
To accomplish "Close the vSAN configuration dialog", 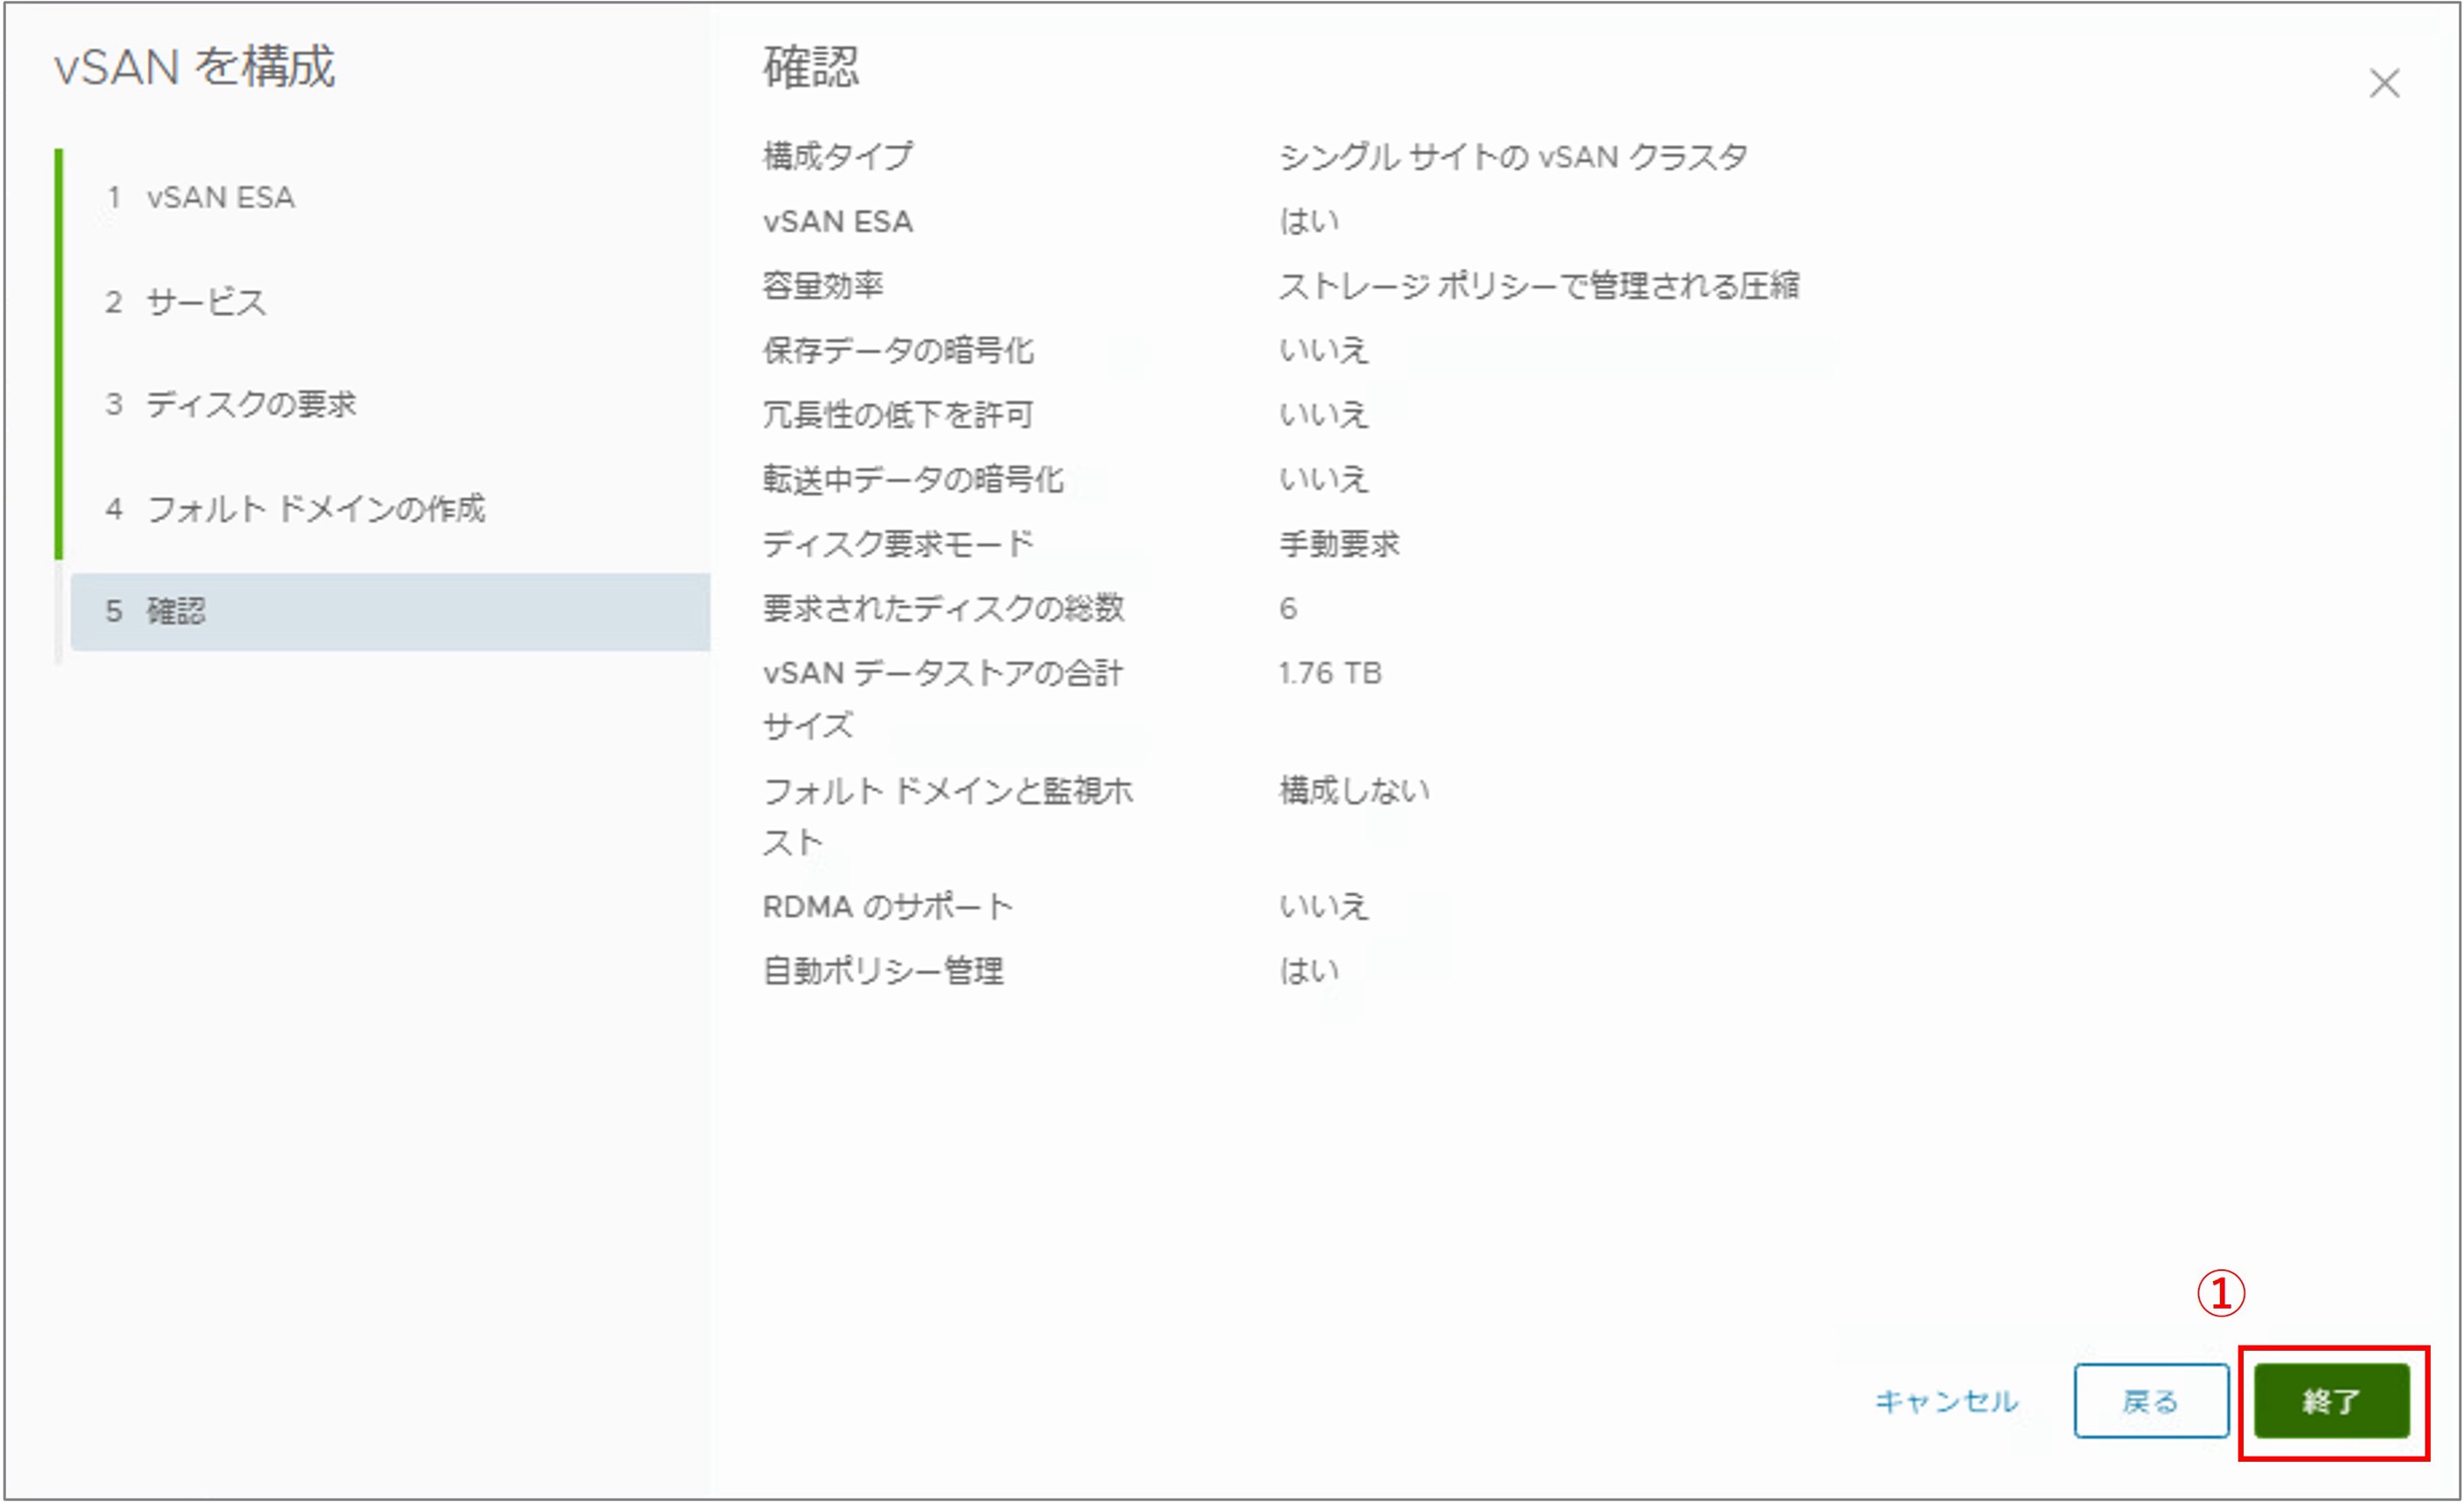I will (x=2385, y=83).
